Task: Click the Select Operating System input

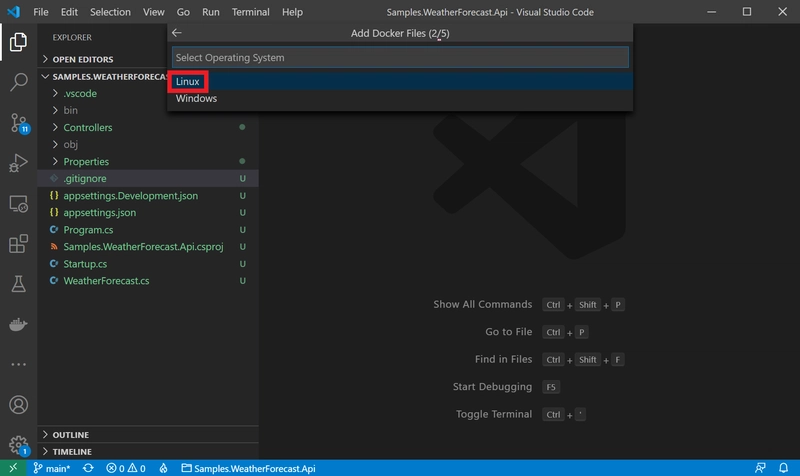Action: click(400, 57)
